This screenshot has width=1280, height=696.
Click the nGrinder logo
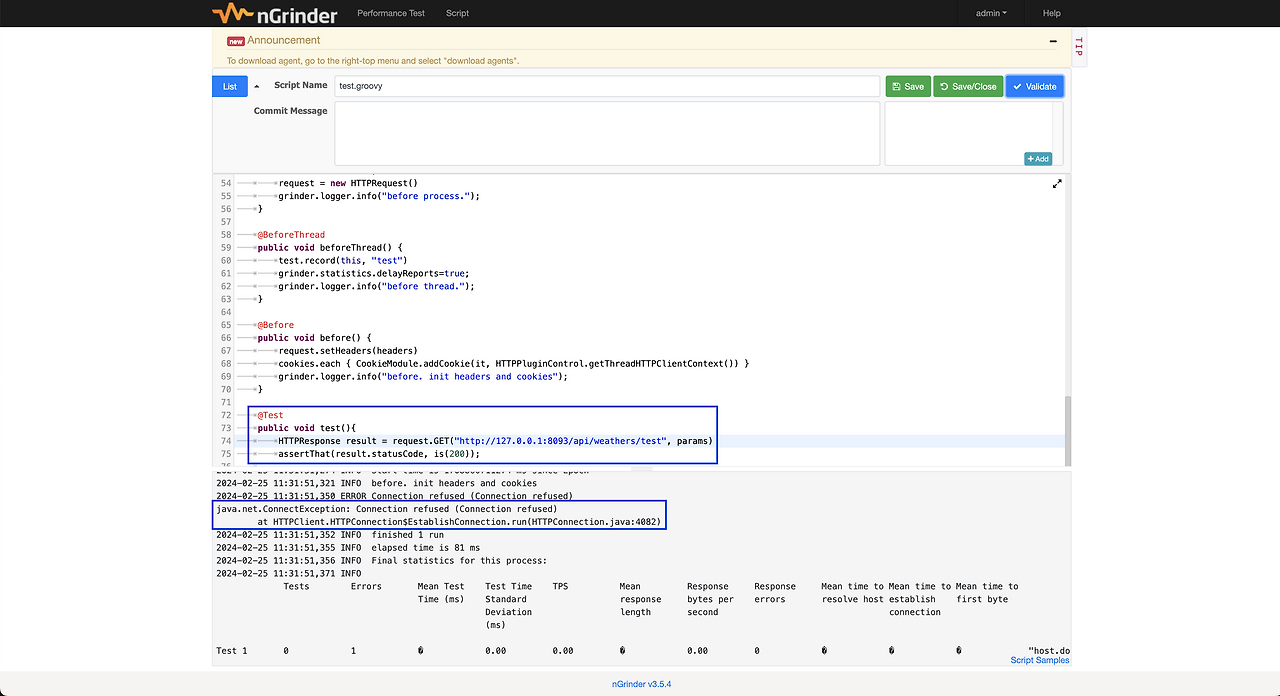(x=275, y=14)
